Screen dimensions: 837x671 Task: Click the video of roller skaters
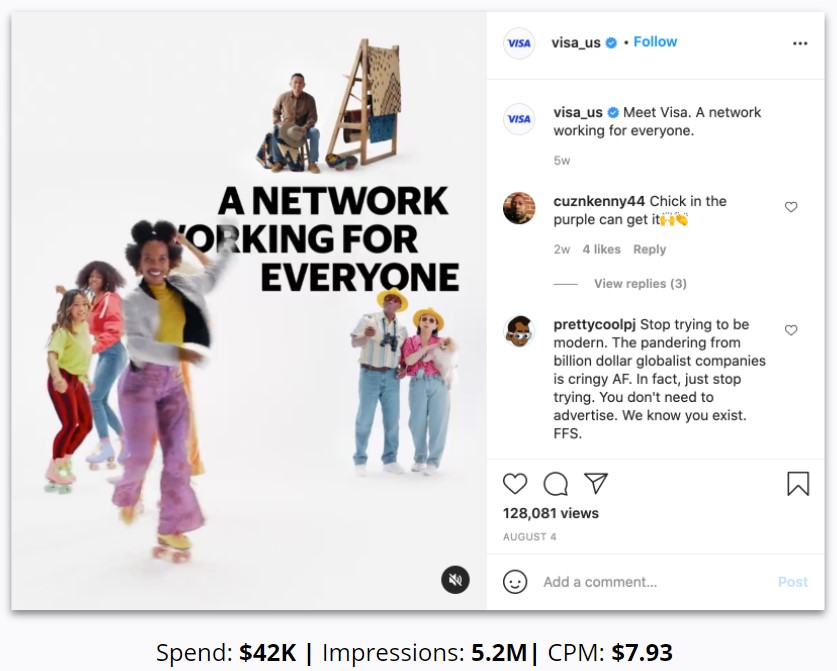249,311
